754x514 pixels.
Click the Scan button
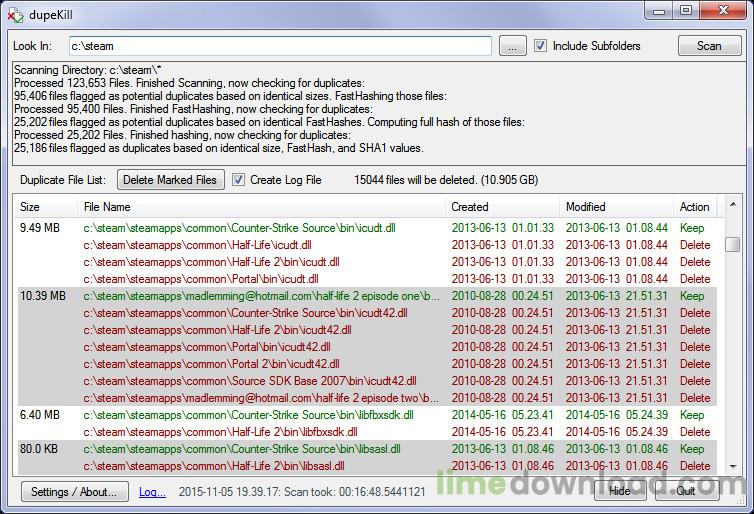pos(709,46)
